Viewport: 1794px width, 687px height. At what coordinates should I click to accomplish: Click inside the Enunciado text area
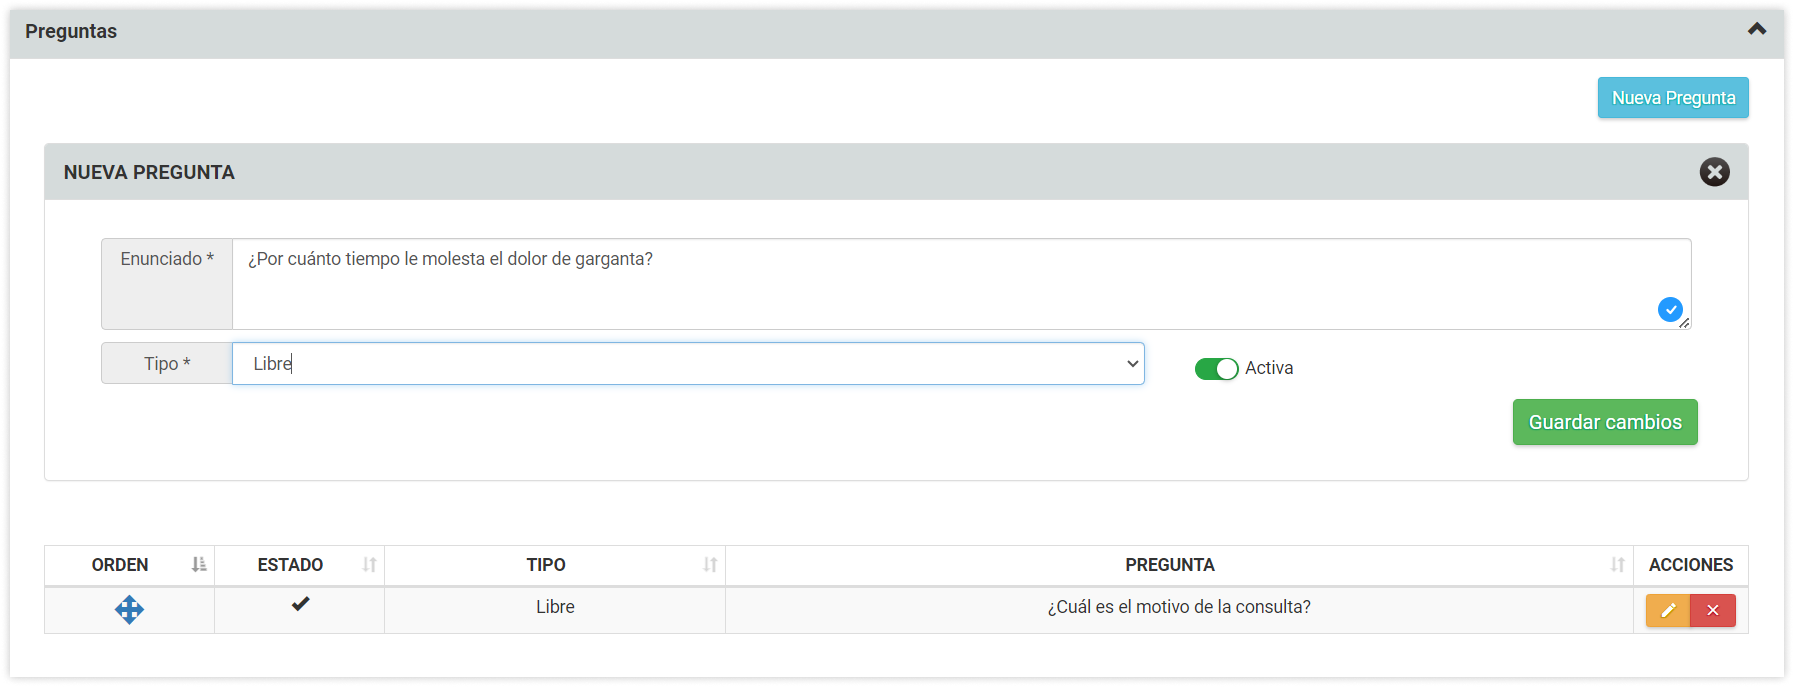click(x=961, y=284)
